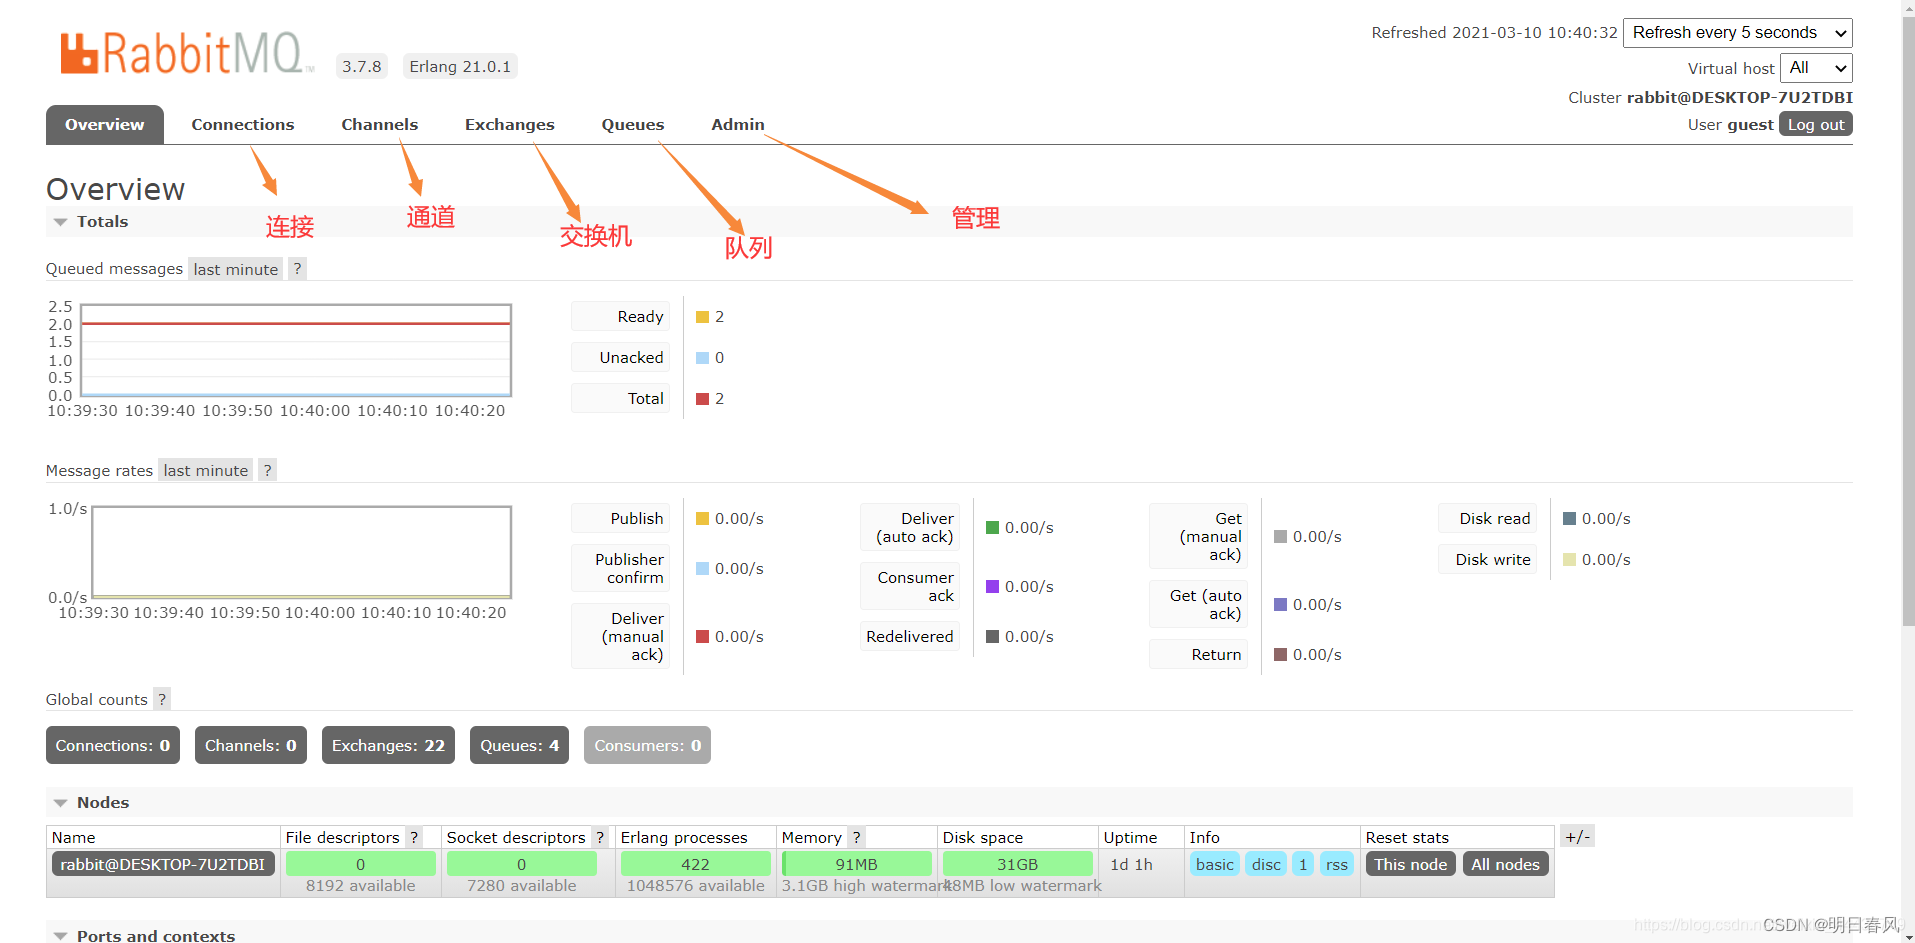Reset stats for This node
This screenshot has width=1915, height=943.
coord(1410,863)
